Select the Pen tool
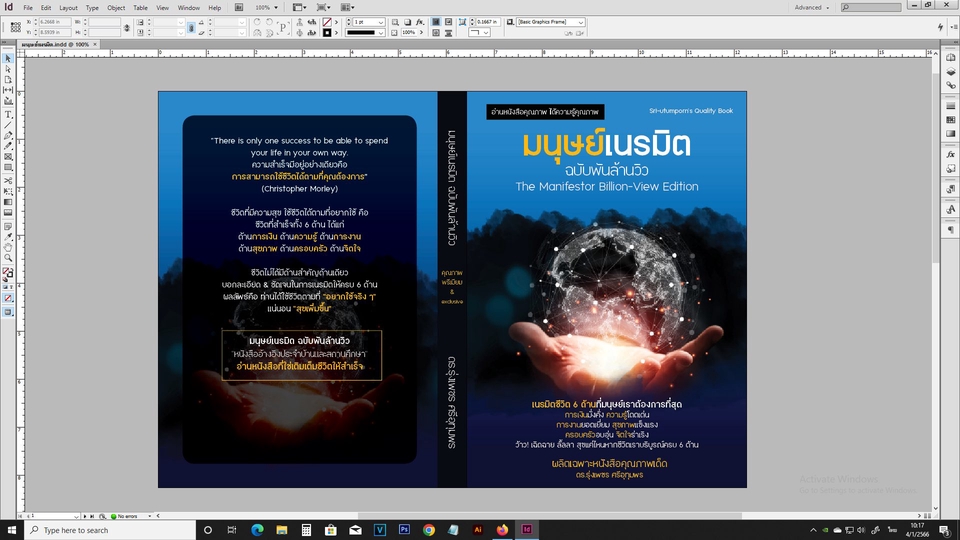Viewport: 960px width, 540px height. 8,135
